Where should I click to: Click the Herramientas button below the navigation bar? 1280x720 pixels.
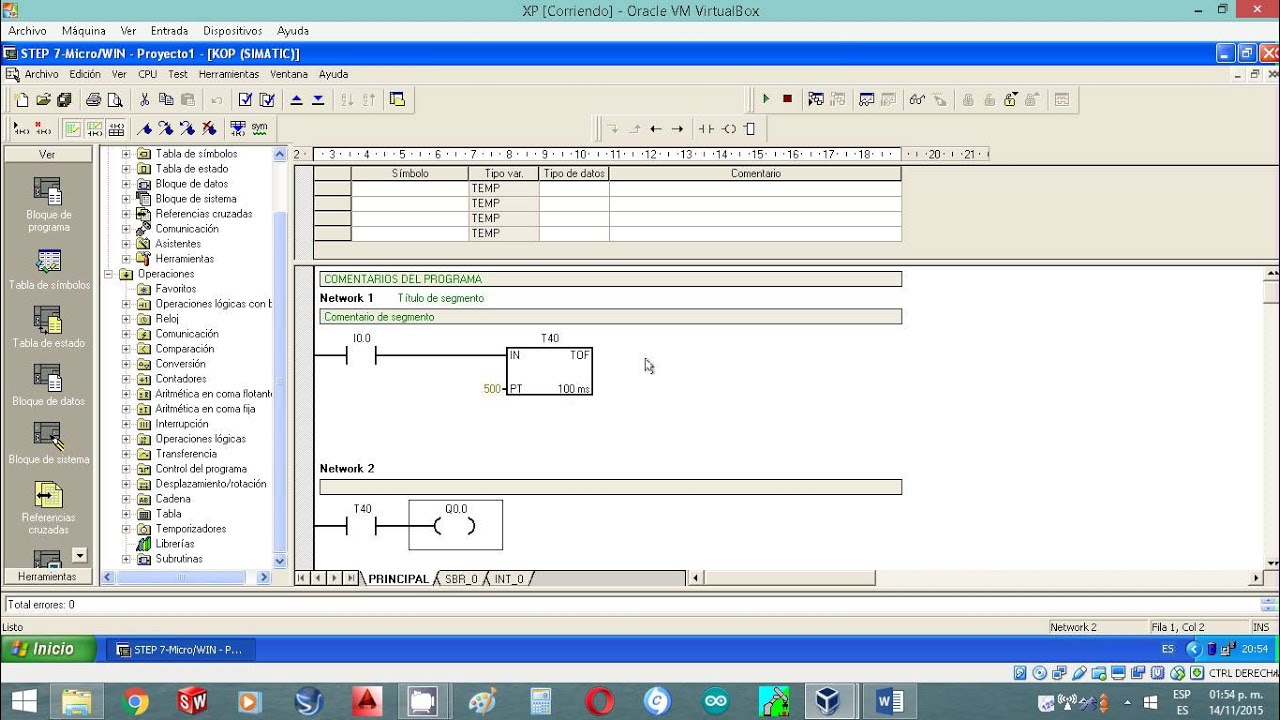coord(47,577)
